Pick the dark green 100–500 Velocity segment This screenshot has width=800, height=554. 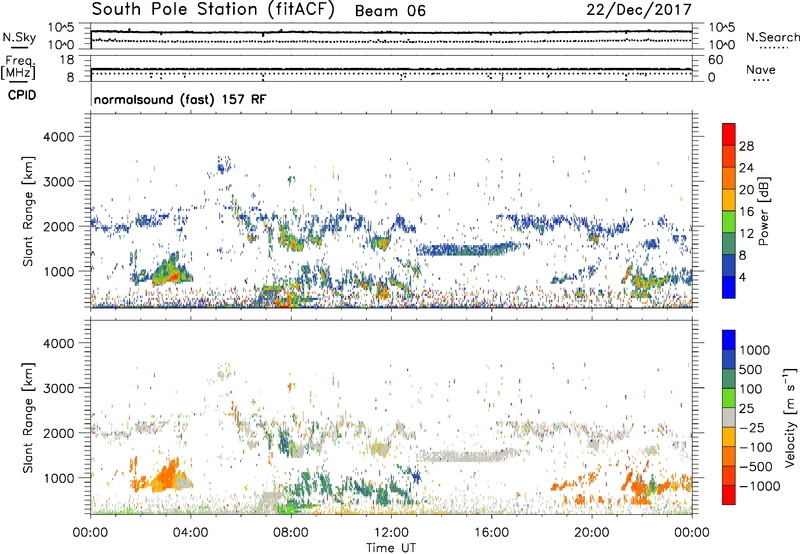pos(729,379)
